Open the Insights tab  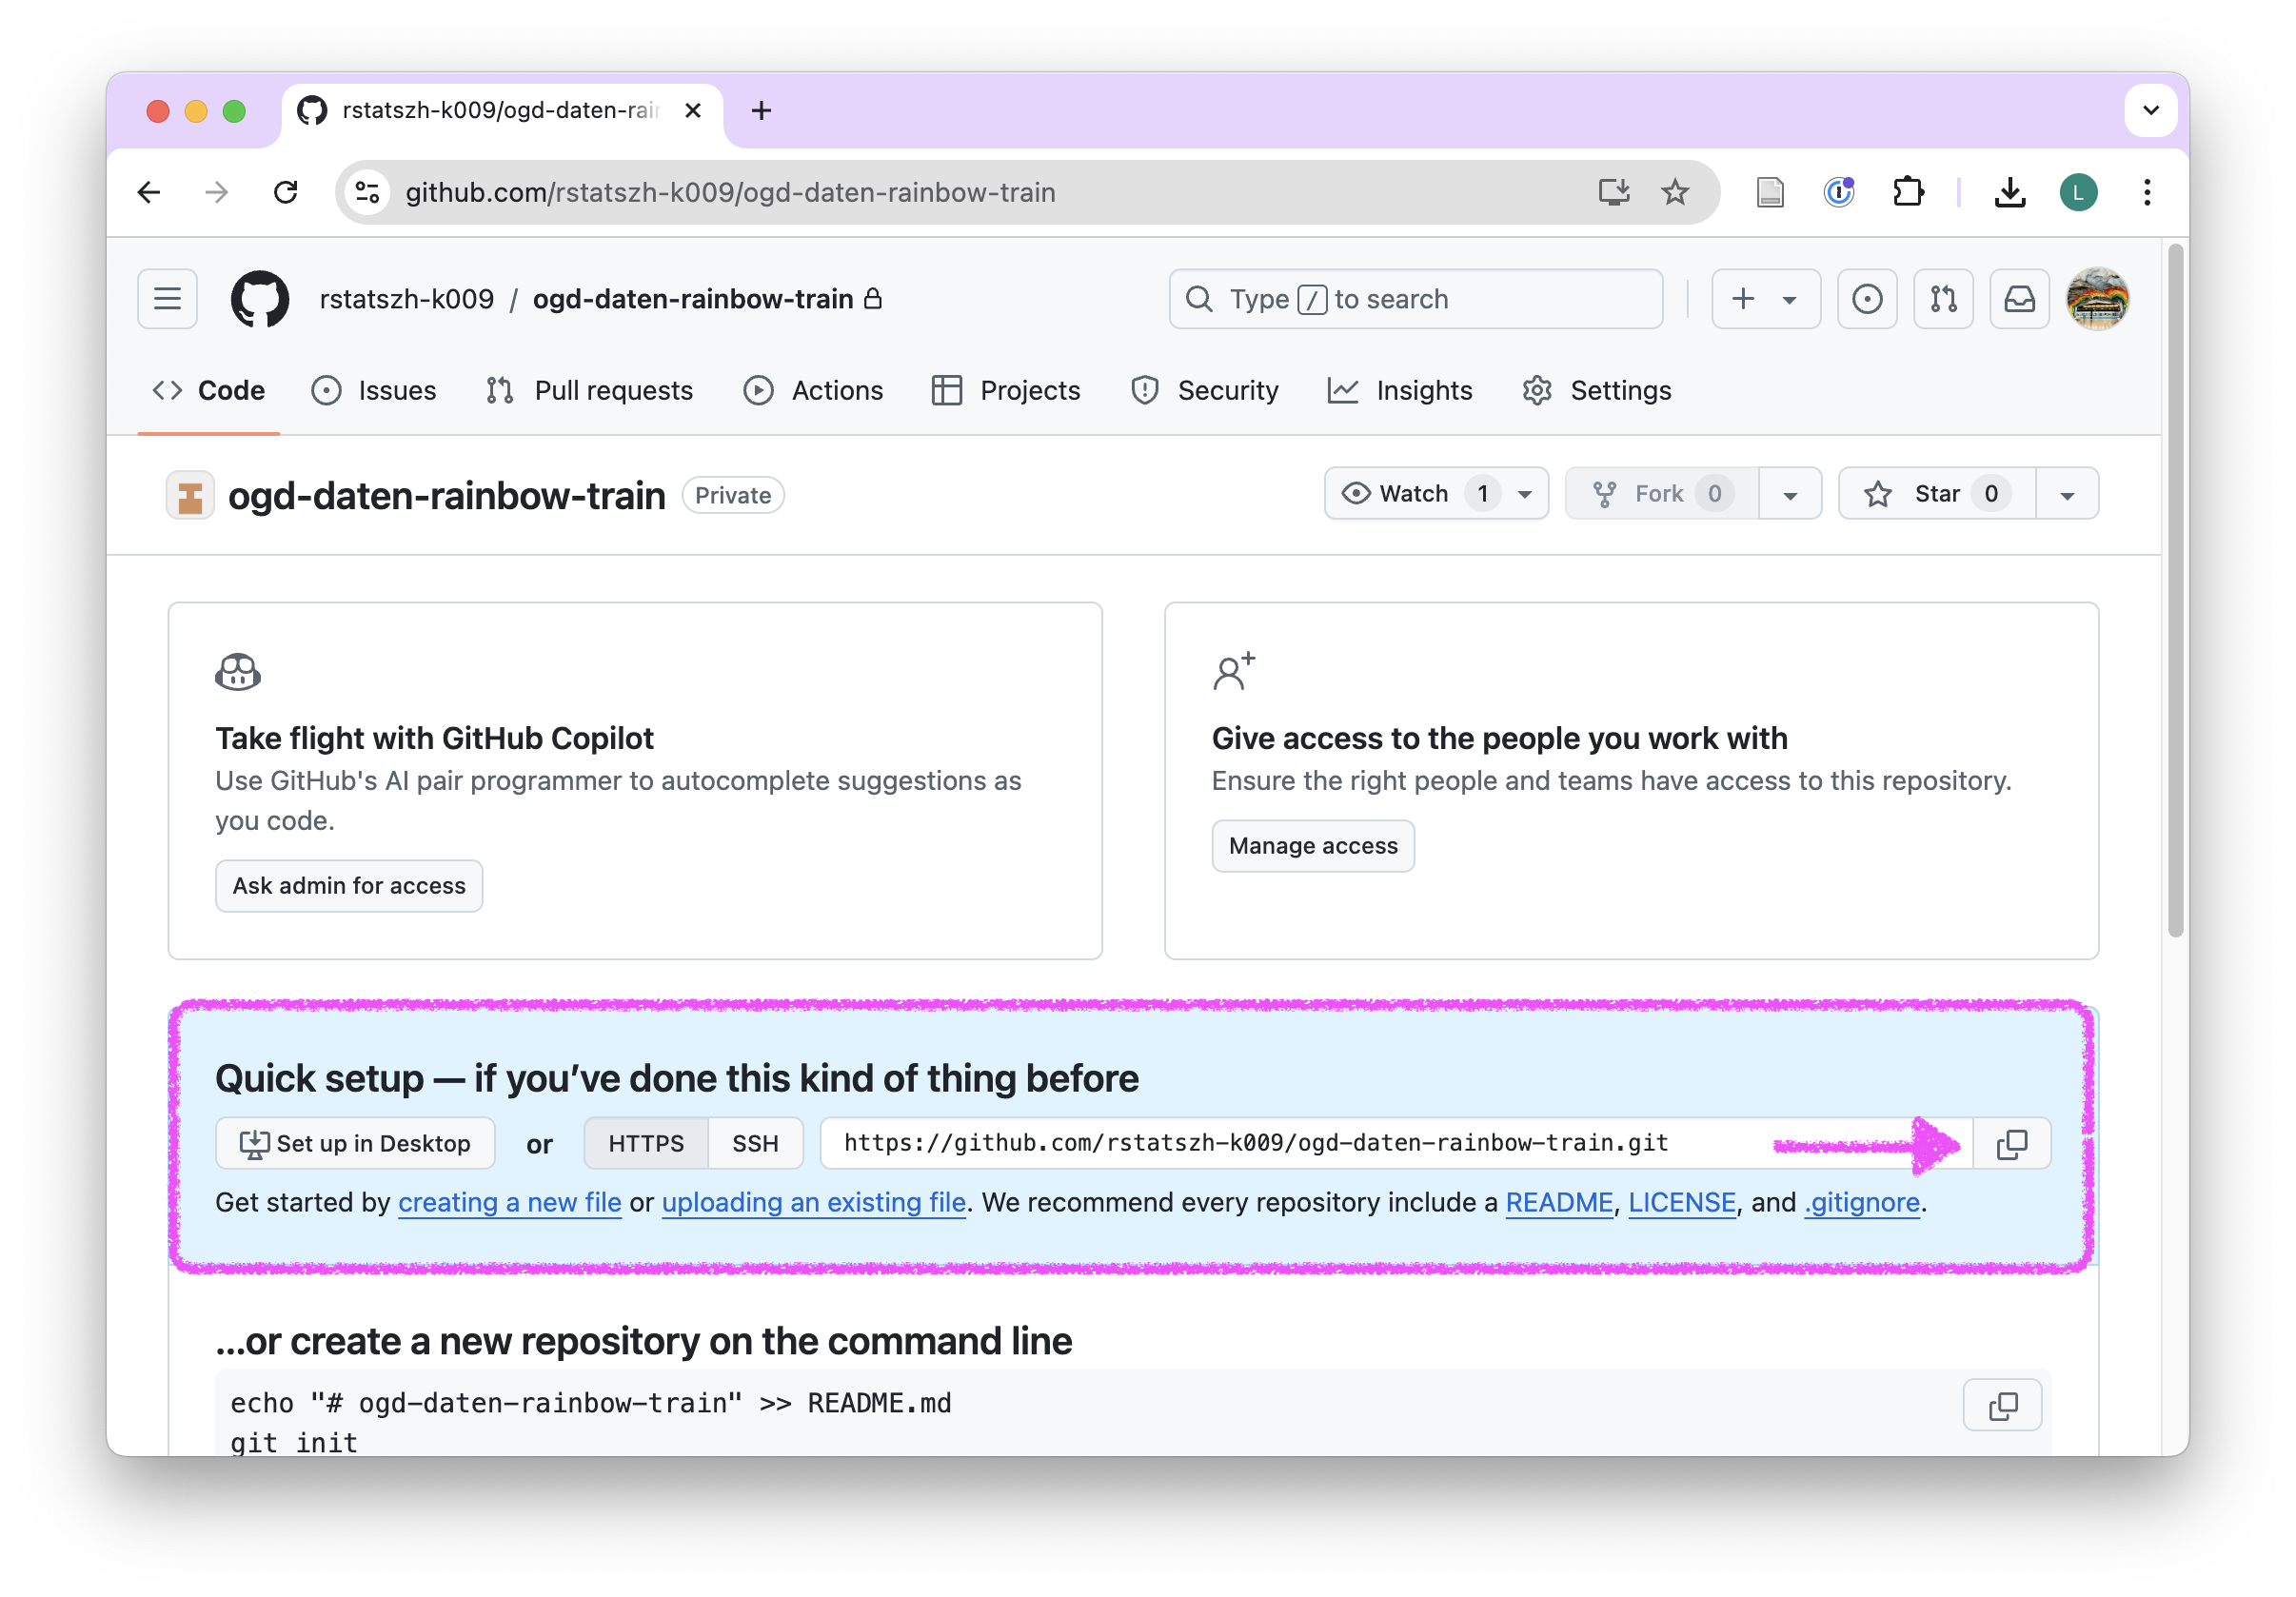click(1399, 390)
